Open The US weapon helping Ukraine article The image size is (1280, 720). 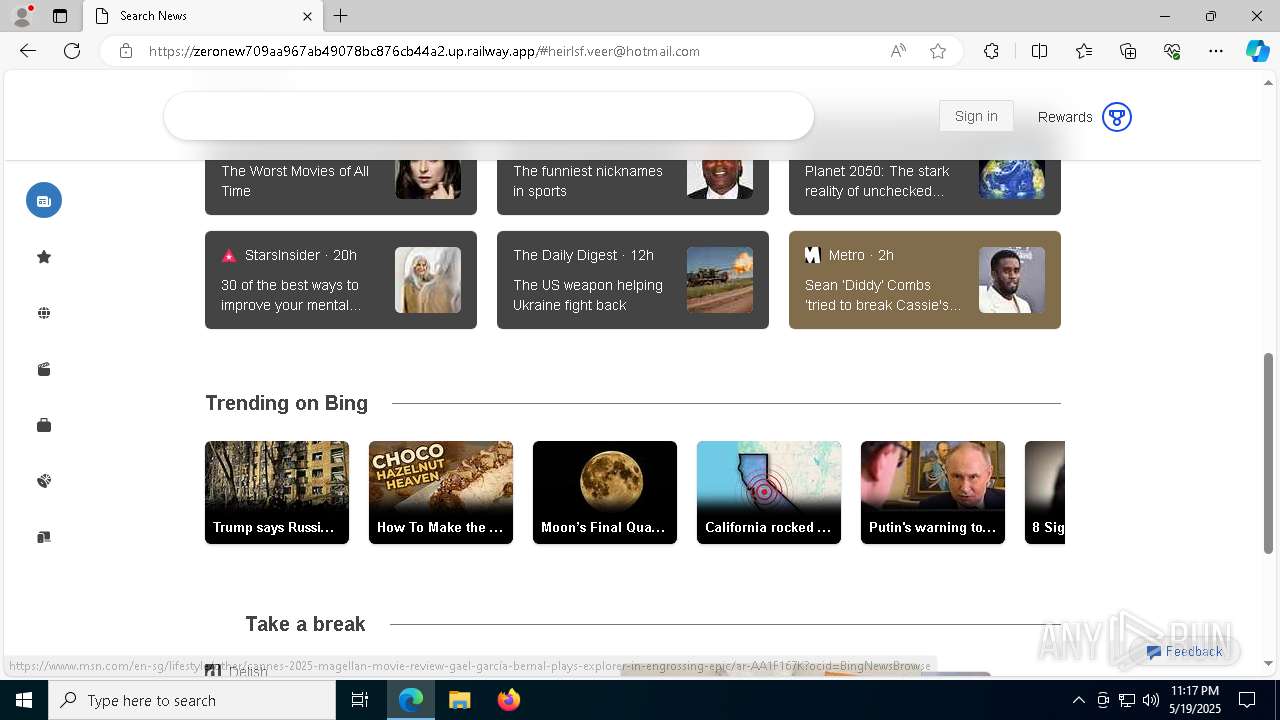click(x=633, y=280)
